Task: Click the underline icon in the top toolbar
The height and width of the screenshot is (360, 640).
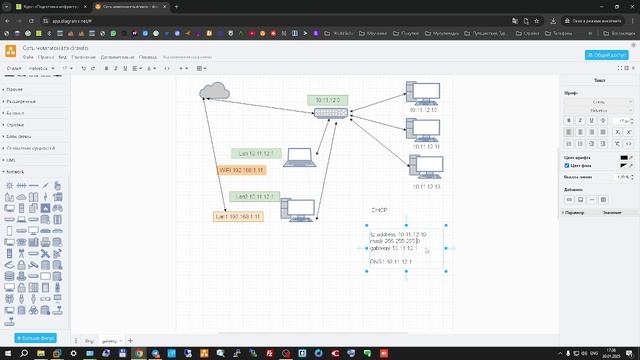Action: 125,69
